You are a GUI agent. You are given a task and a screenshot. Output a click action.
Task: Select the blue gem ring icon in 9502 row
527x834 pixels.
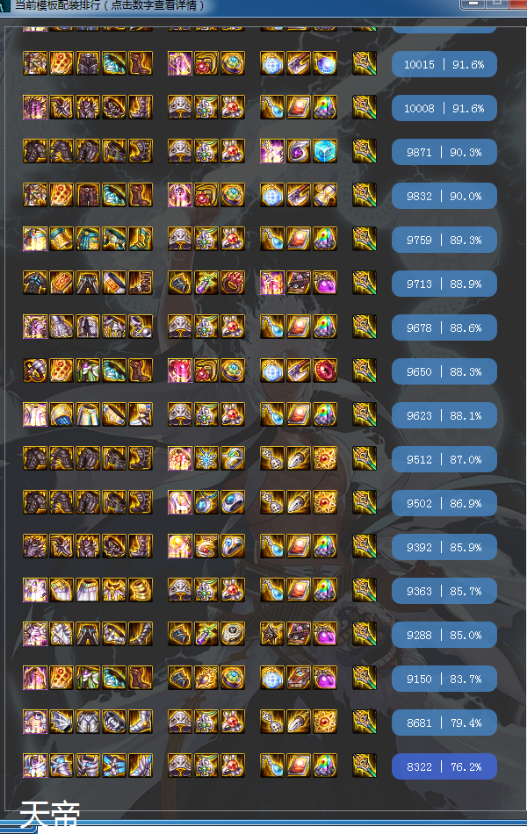click(x=232, y=503)
